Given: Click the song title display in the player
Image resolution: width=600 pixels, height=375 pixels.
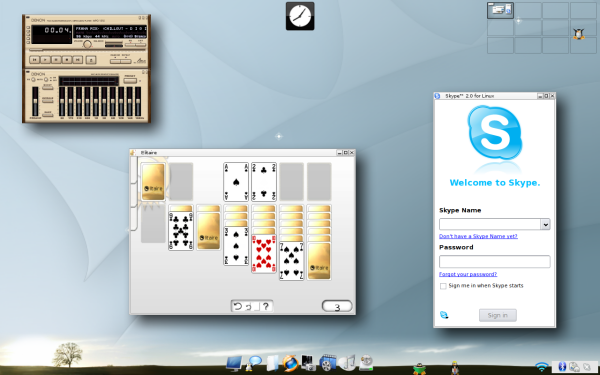Looking at the screenshot, I should coord(110,29).
